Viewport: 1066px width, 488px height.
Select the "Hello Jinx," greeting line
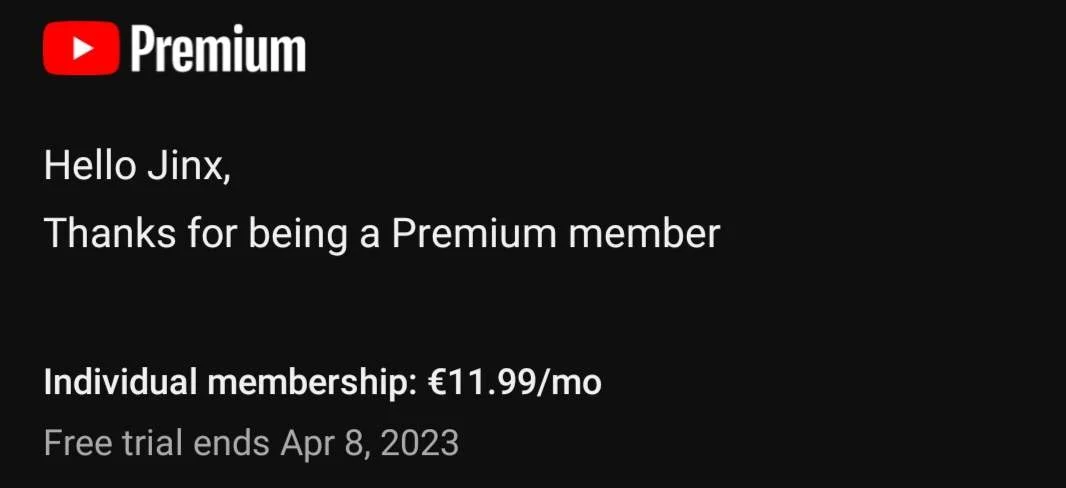(x=137, y=166)
